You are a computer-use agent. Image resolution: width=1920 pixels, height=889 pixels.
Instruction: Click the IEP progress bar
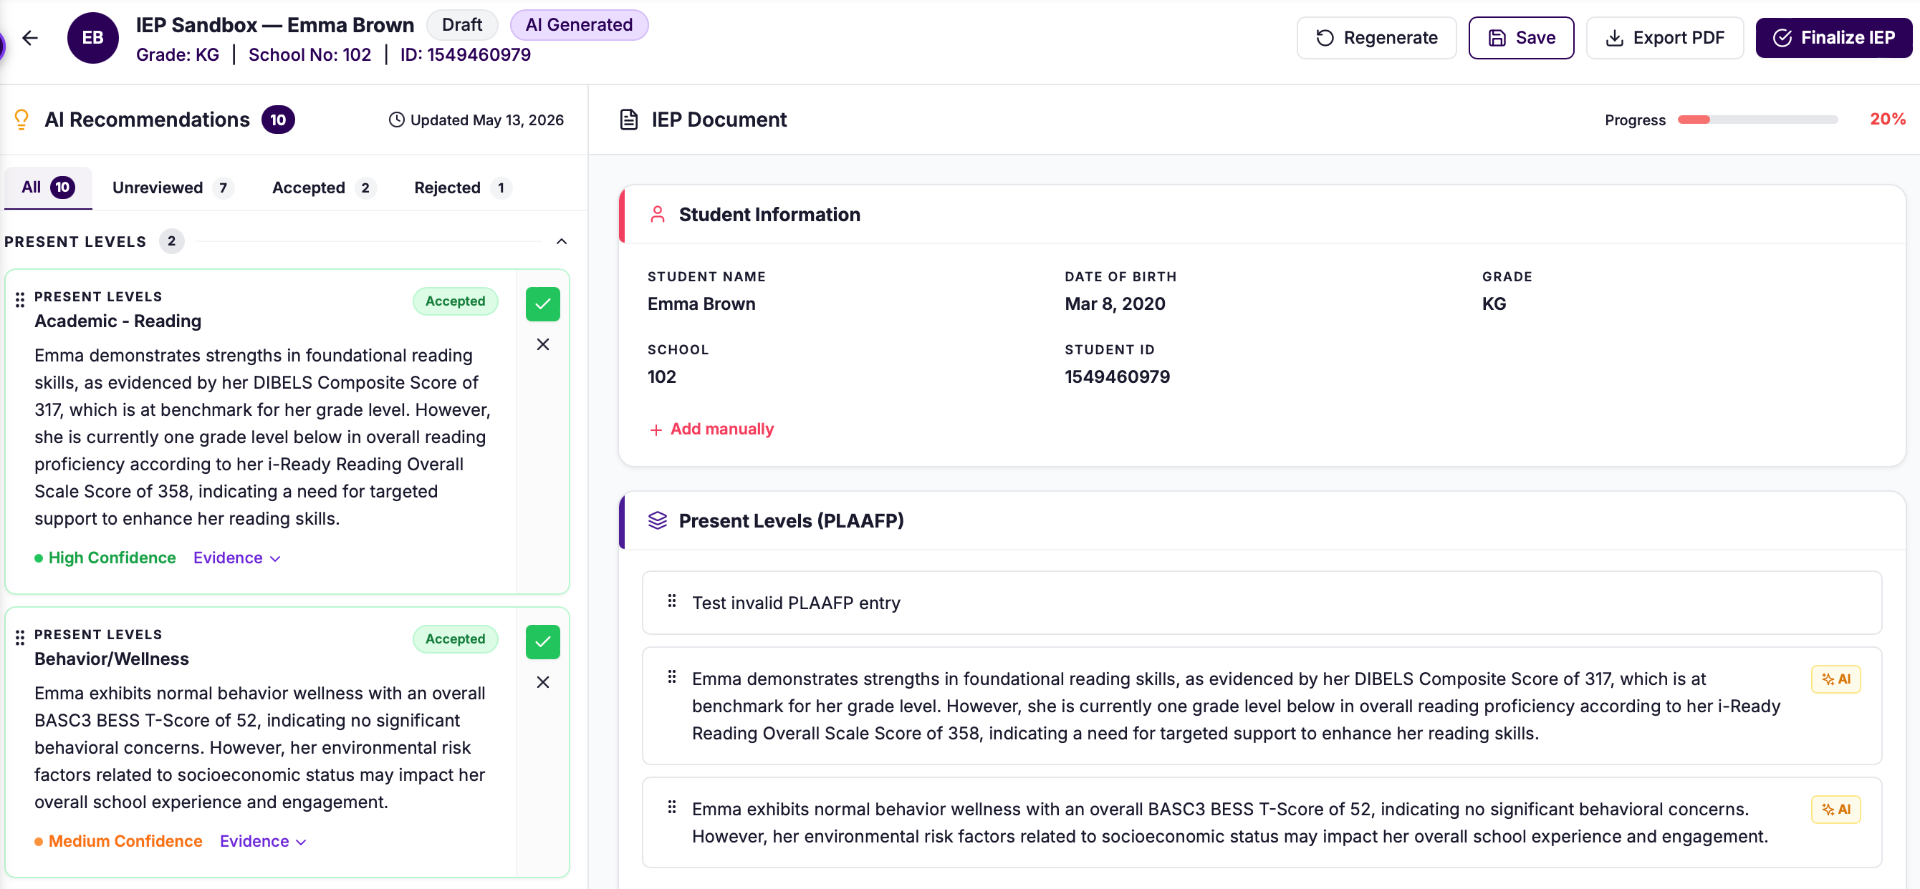(x=1758, y=120)
